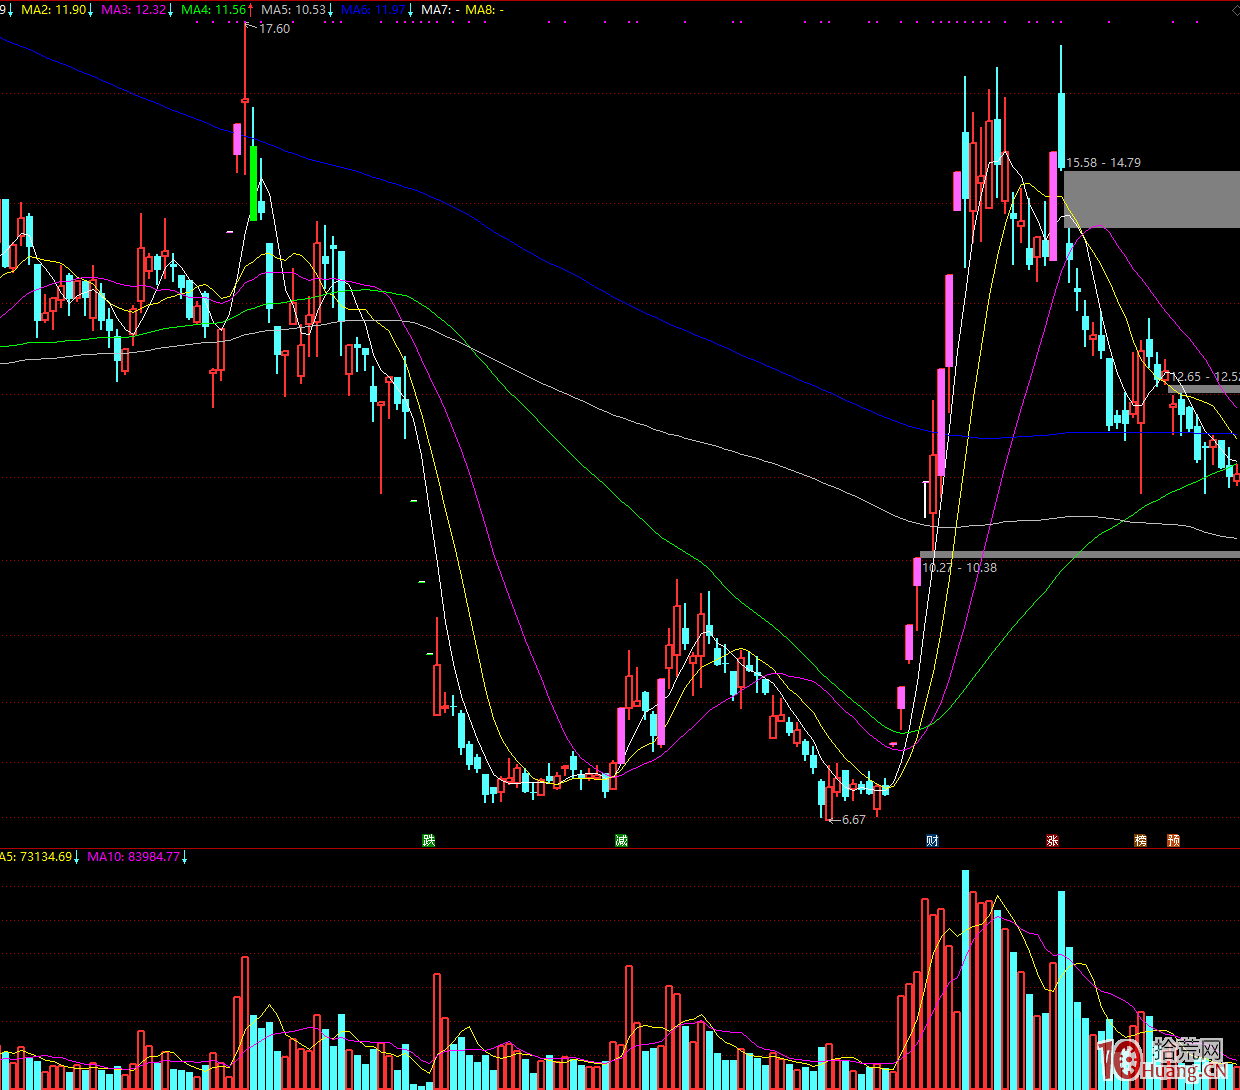Click the green 减 event marker icon
Image resolution: width=1240 pixels, height=1090 pixels.
coord(621,840)
